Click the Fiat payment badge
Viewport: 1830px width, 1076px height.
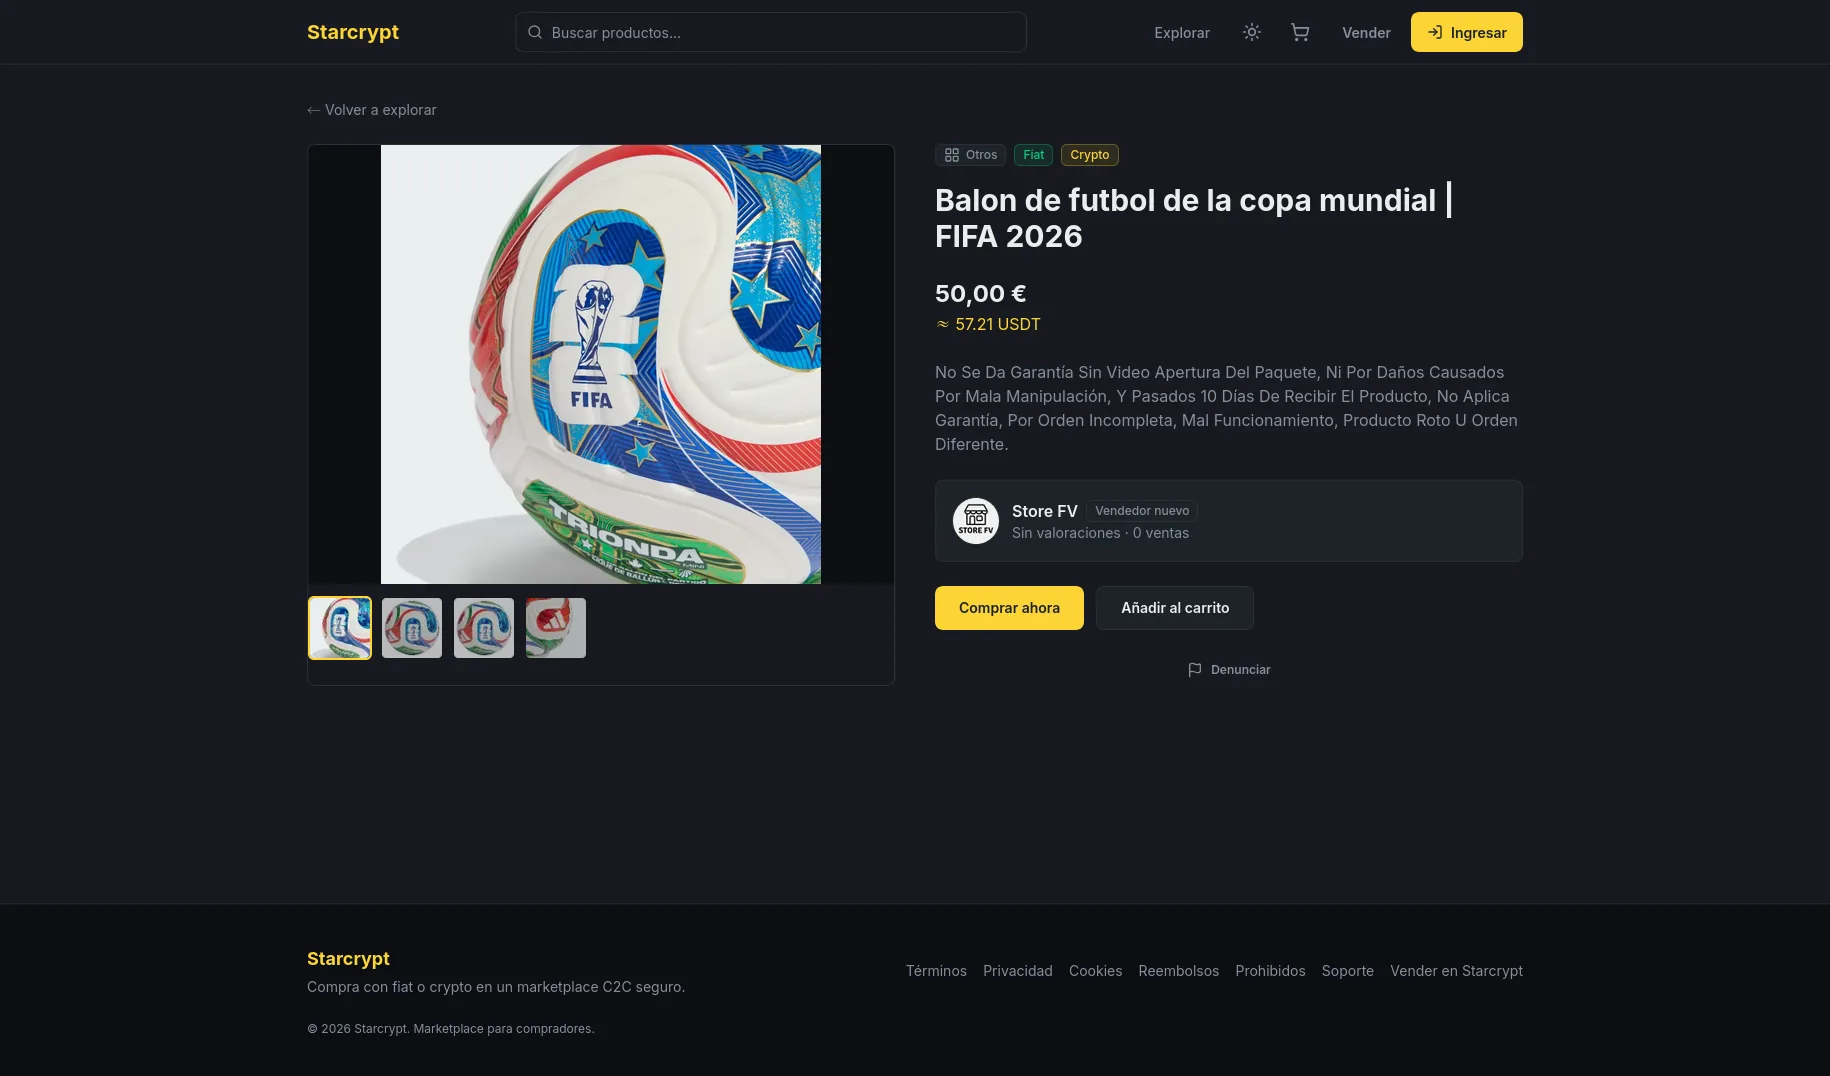point(1033,155)
